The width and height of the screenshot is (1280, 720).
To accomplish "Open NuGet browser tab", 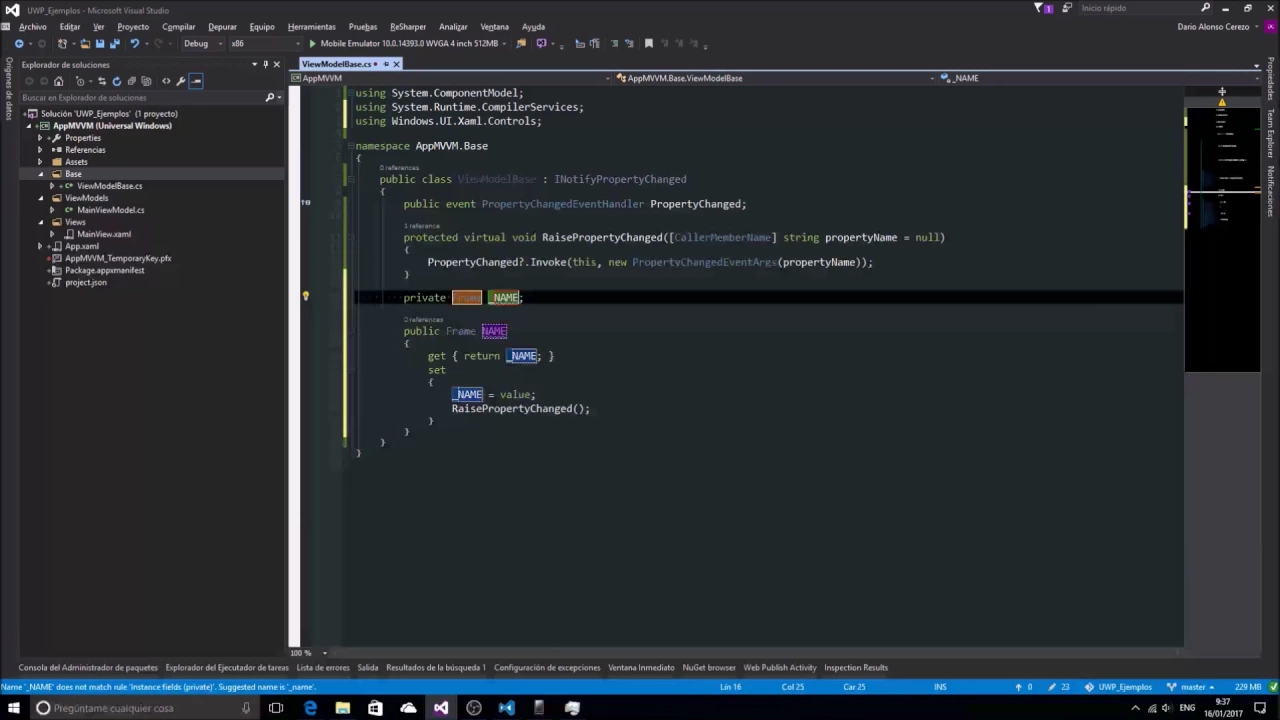I will pyautogui.click(x=709, y=668).
